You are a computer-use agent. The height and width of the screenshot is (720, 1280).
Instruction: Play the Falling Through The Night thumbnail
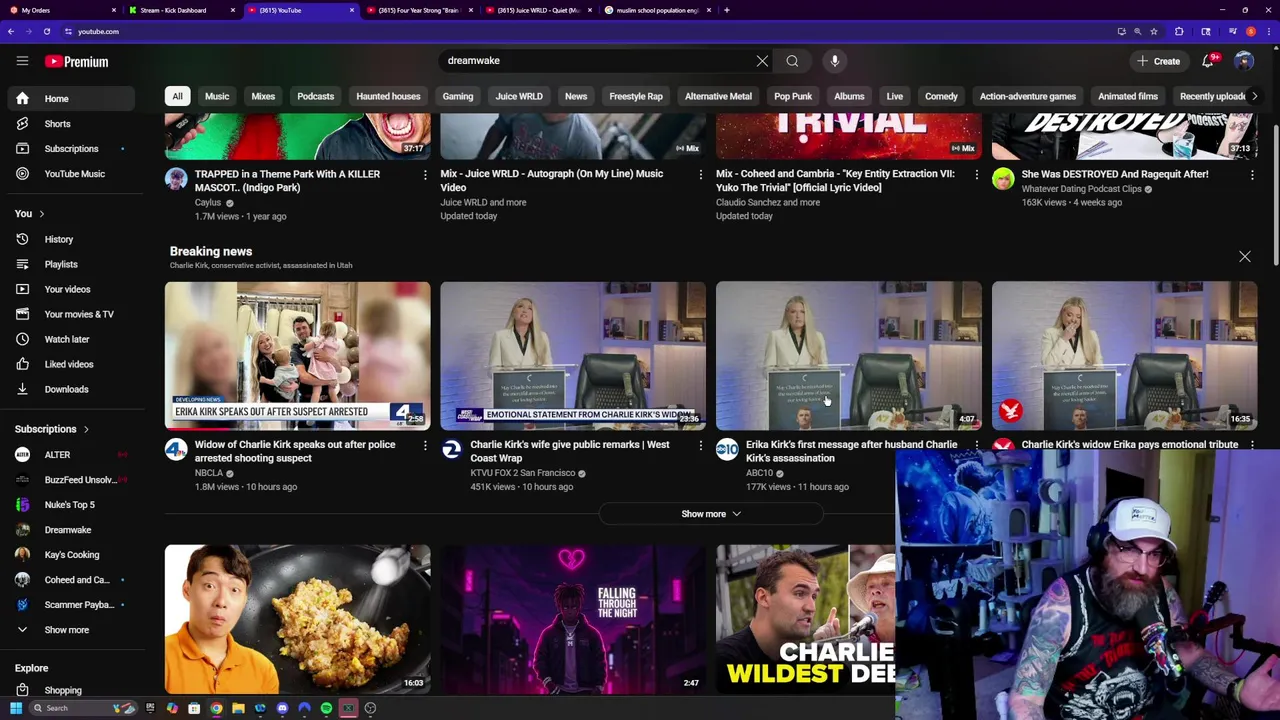pyautogui.click(x=573, y=619)
